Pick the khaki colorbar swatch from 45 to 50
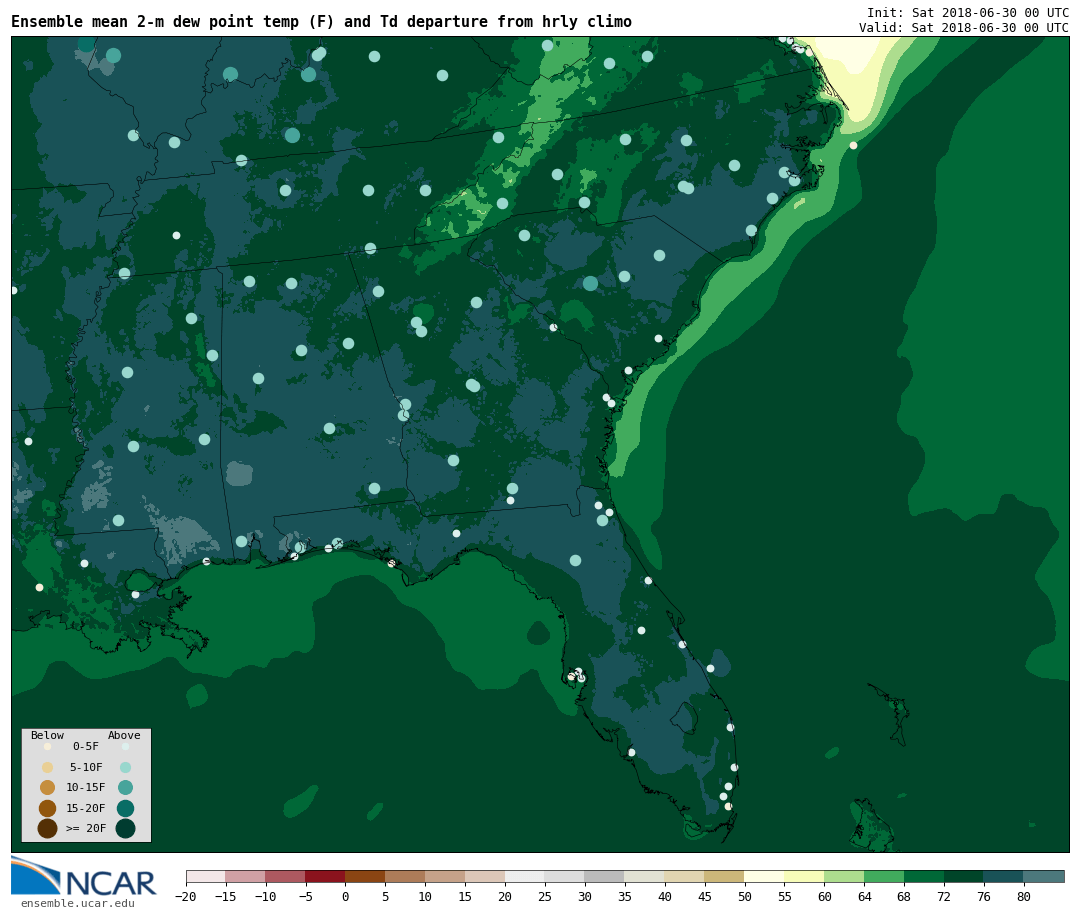1080x915 pixels. [725, 876]
